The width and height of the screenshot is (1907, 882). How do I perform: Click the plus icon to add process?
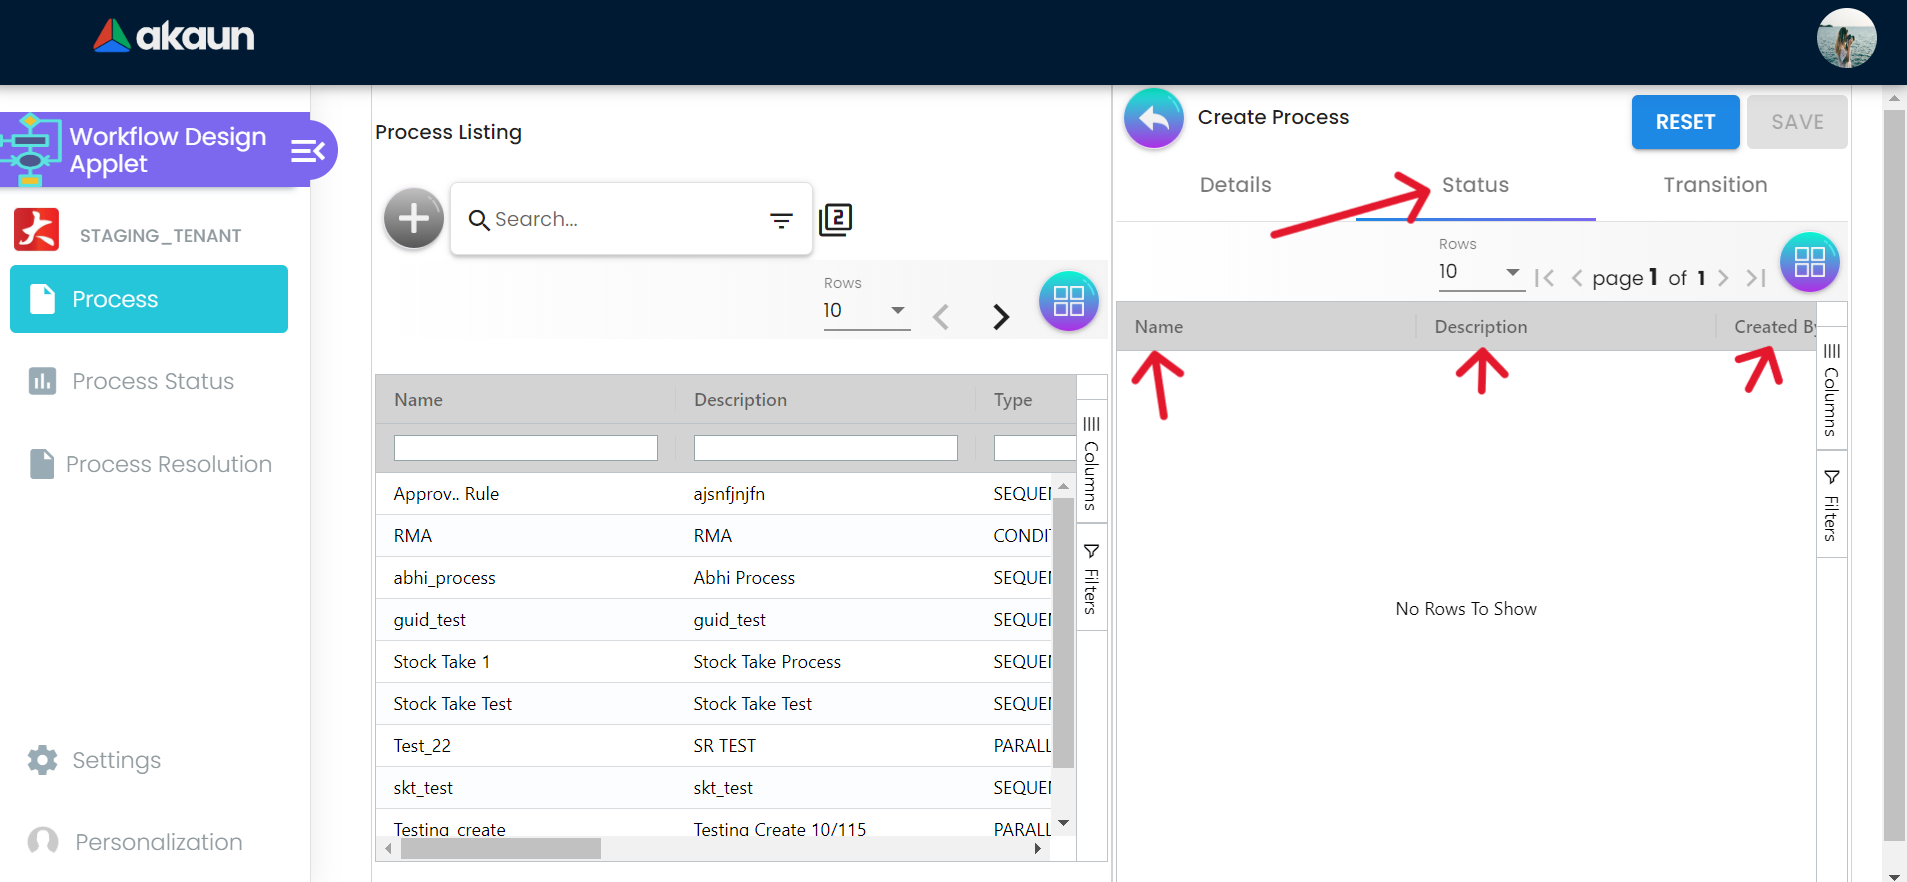(x=413, y=218)
